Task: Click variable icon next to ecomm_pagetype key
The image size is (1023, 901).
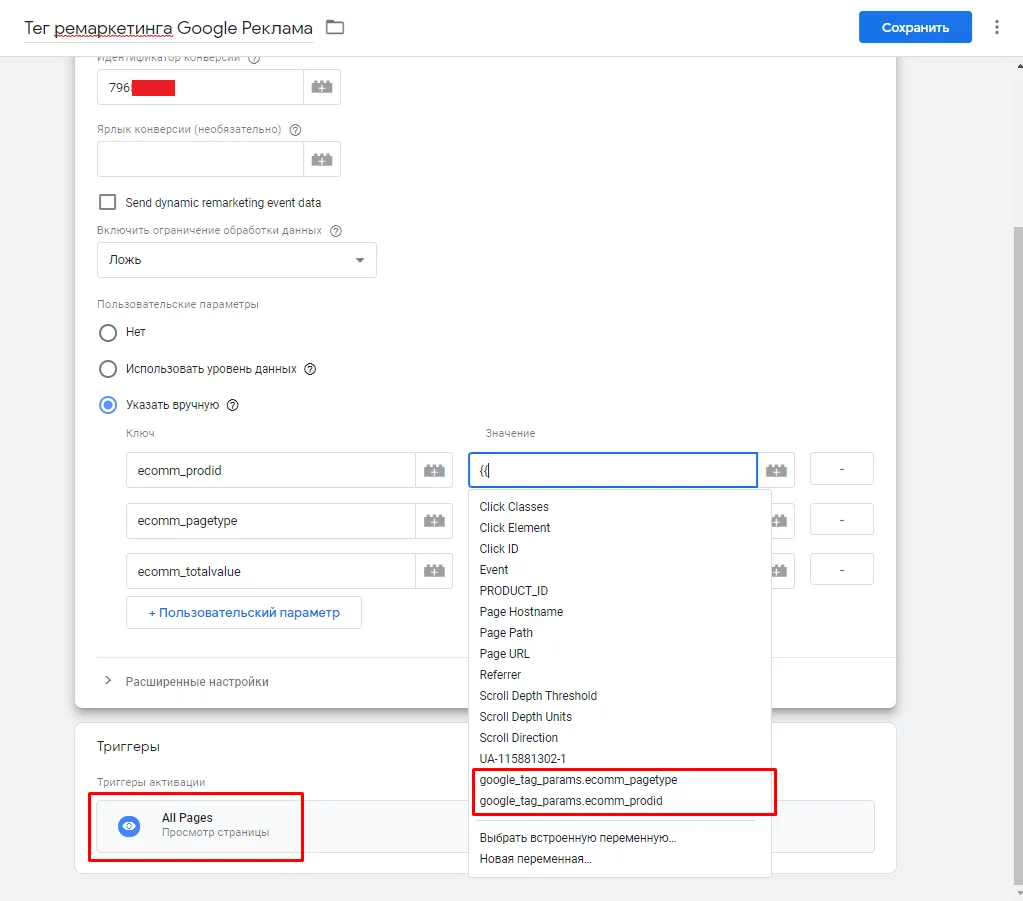Action: pyautogui.click(x=434, y=521)
